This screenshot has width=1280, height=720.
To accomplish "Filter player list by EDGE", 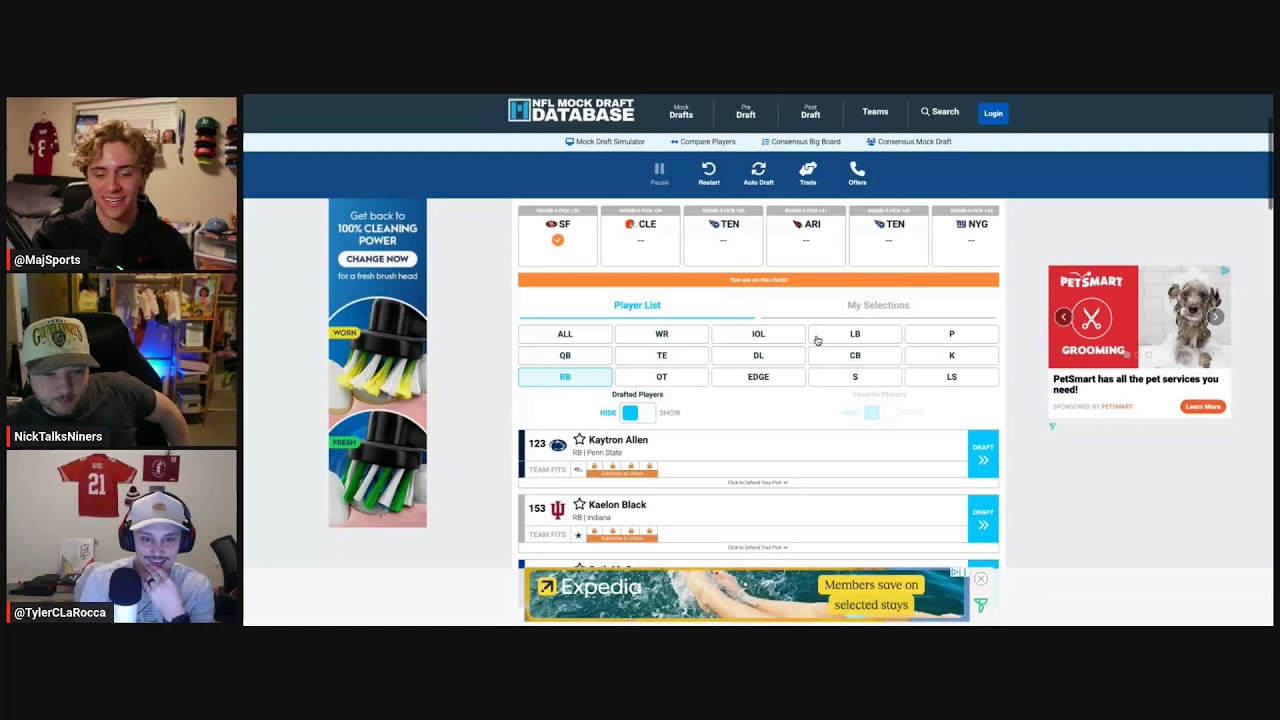I will (x=758, y=377).
